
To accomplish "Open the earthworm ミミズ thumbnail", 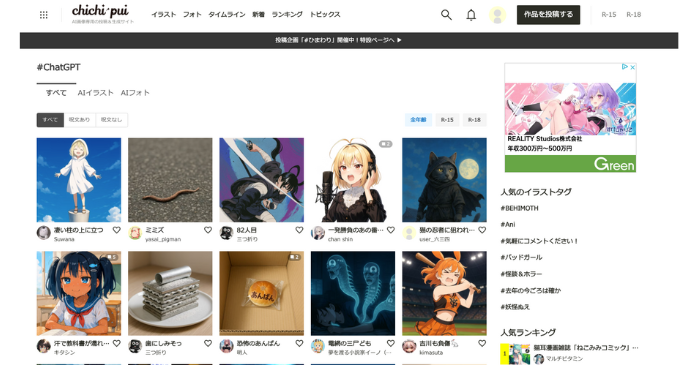I will click(x=170, y=180).
